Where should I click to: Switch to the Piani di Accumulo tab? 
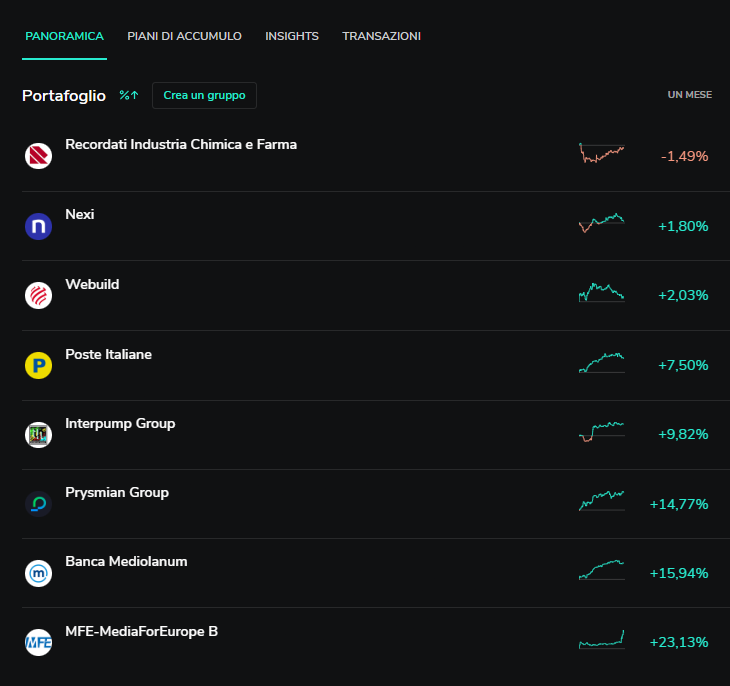(x=184, y=36)
